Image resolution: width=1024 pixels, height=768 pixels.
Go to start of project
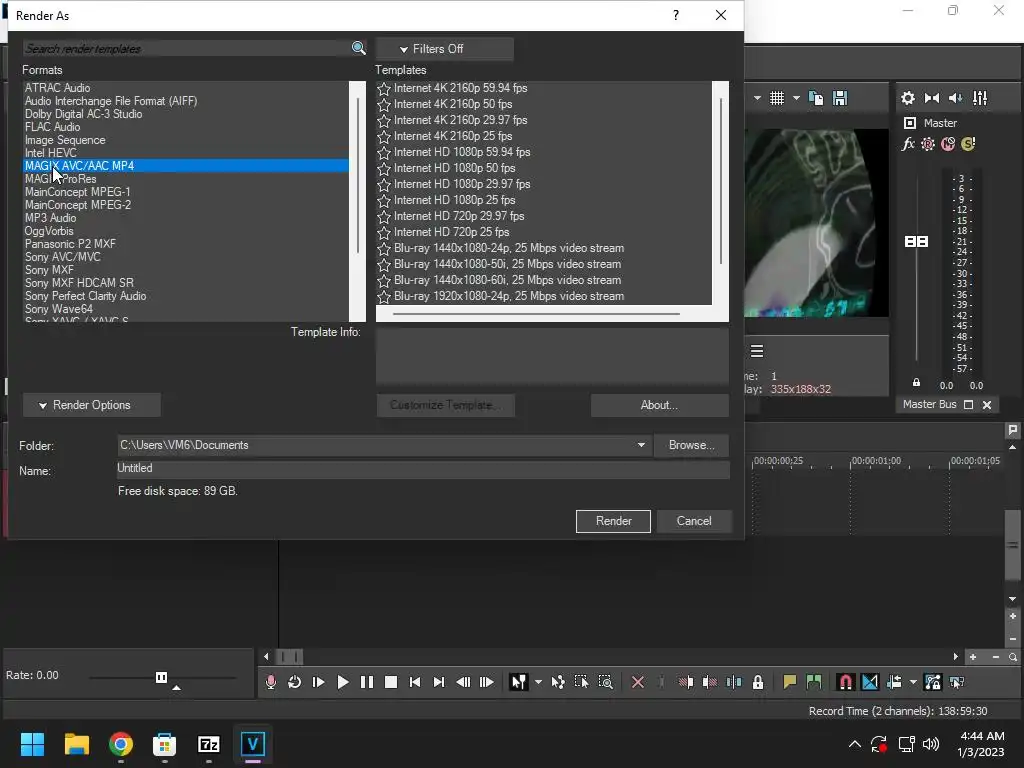(x=415, y=682)
